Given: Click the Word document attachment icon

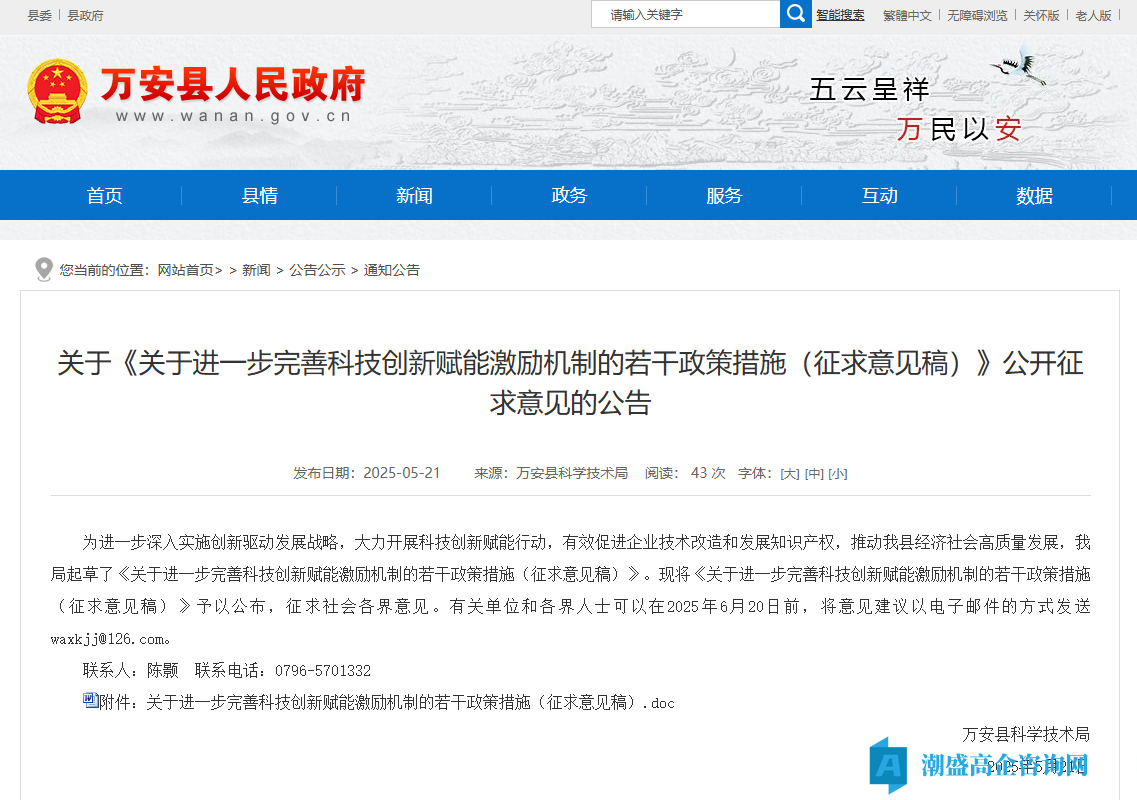Looking at the screenshot, I should (90, 701).
